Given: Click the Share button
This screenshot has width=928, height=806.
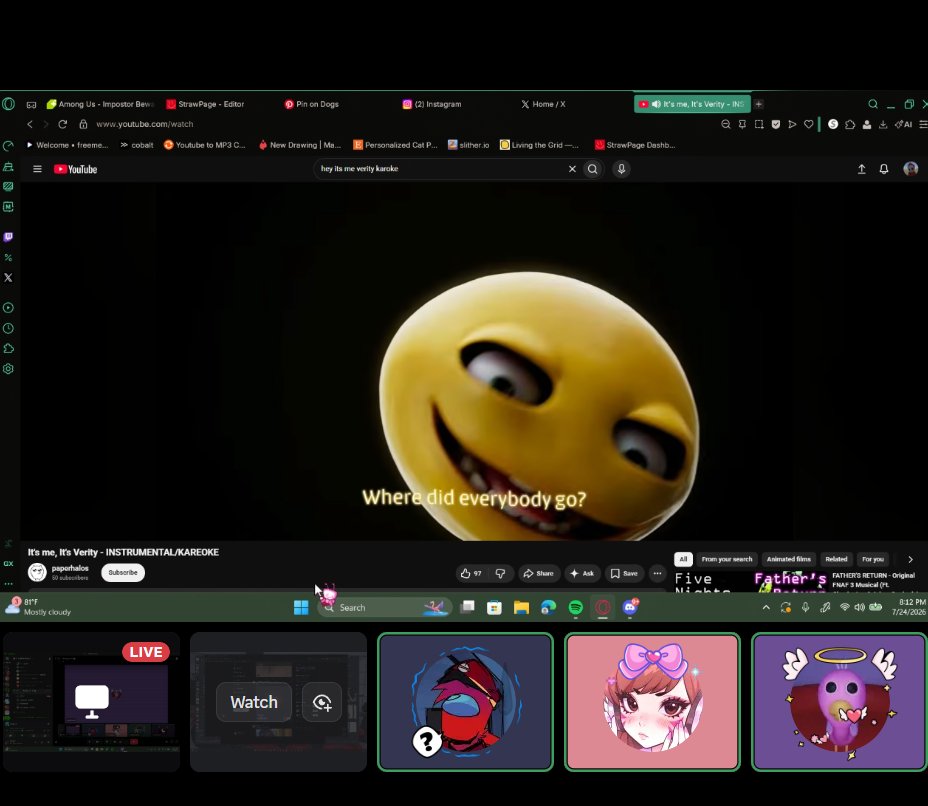Looking at the screenshot, I should [x=539, y=573].
